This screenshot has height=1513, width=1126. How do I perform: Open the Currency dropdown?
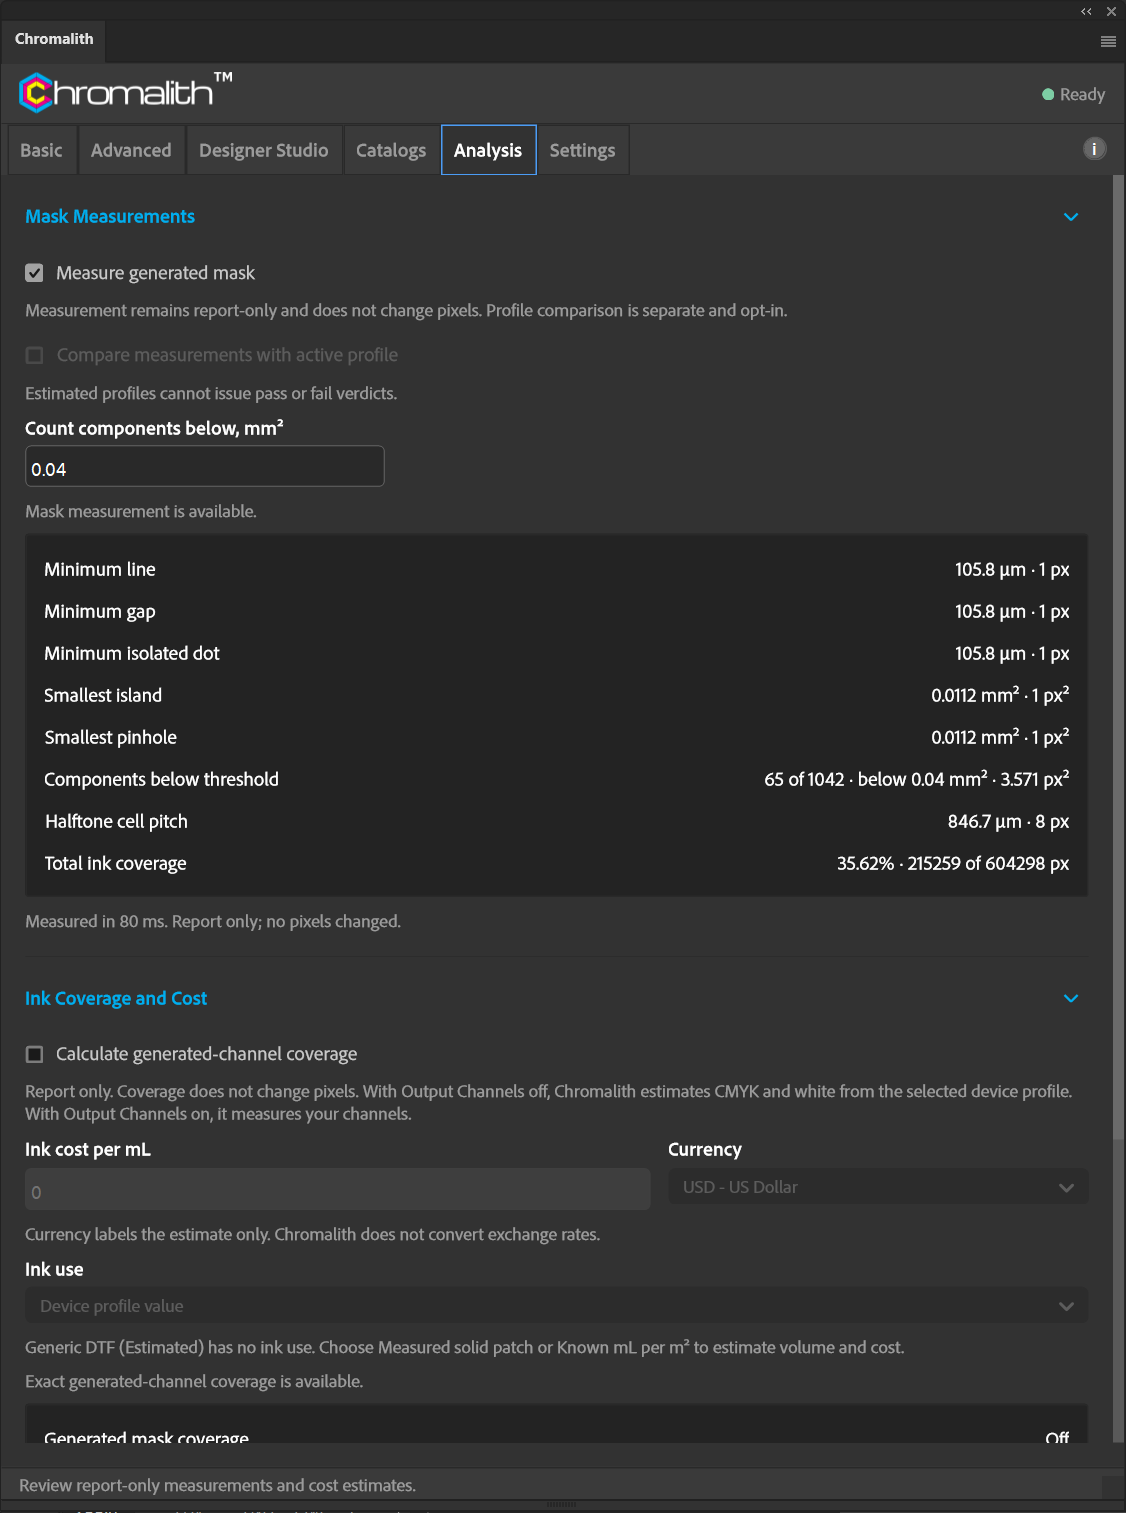point(878,1187)
